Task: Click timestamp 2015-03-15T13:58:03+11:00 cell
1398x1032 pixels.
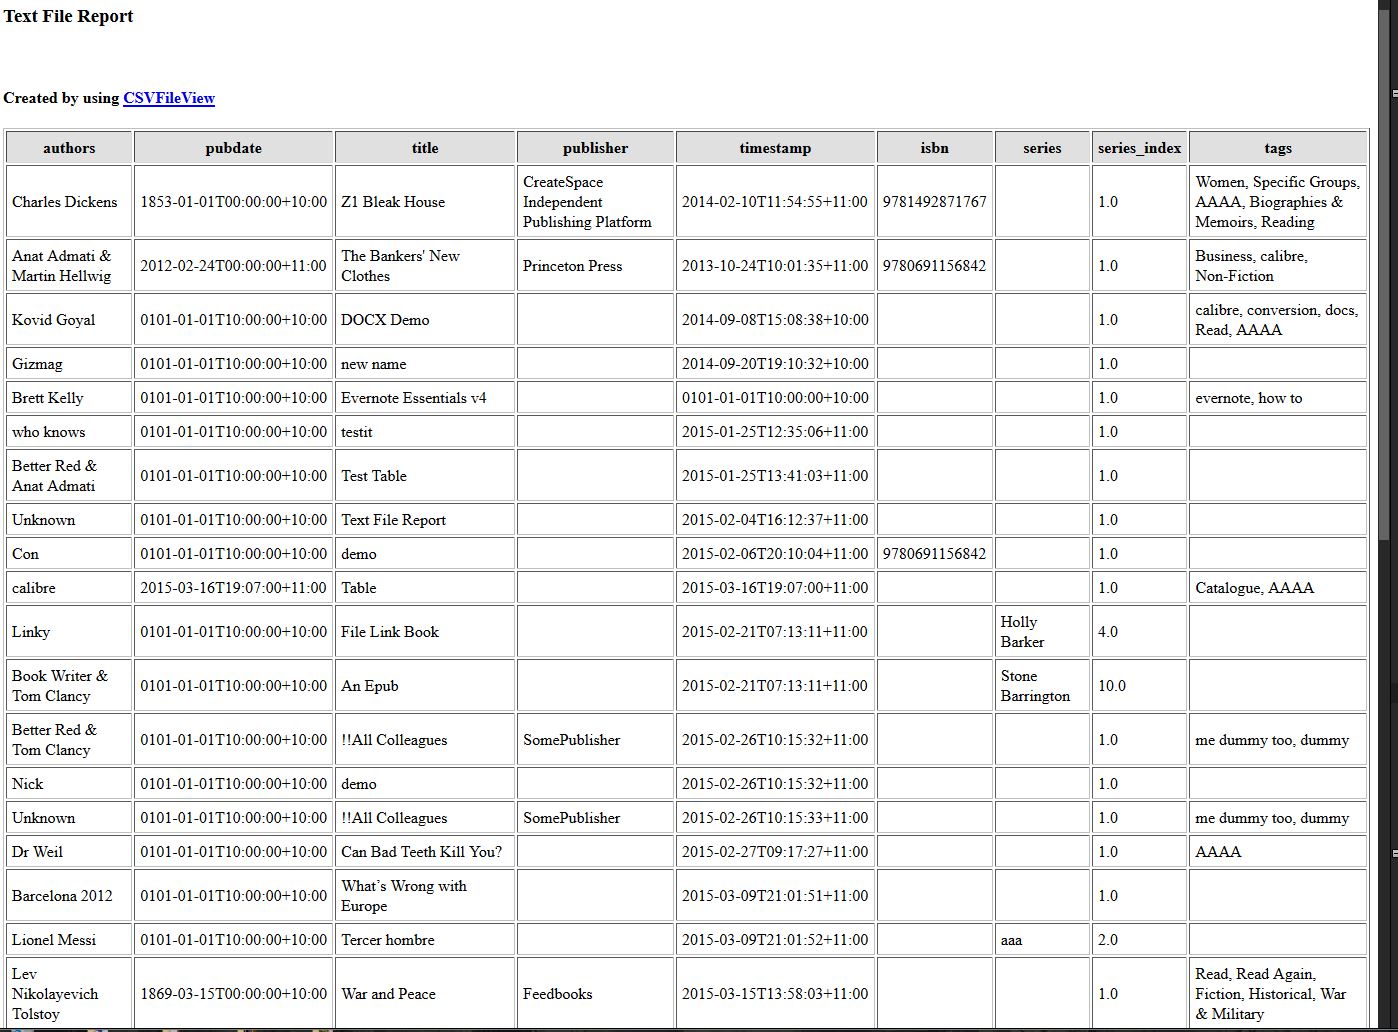Action: pyautogui.click(x=775, y=994)
